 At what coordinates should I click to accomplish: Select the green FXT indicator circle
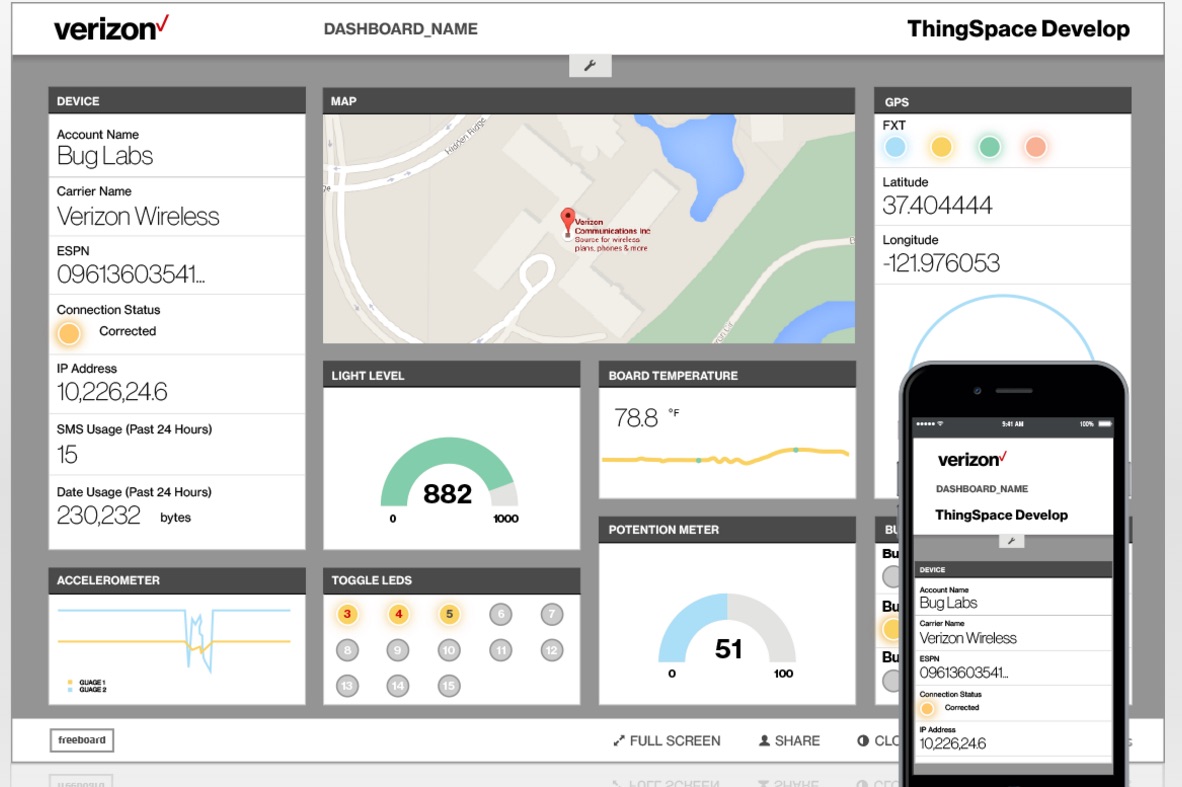pyautogui.click(x=989, y=147)
